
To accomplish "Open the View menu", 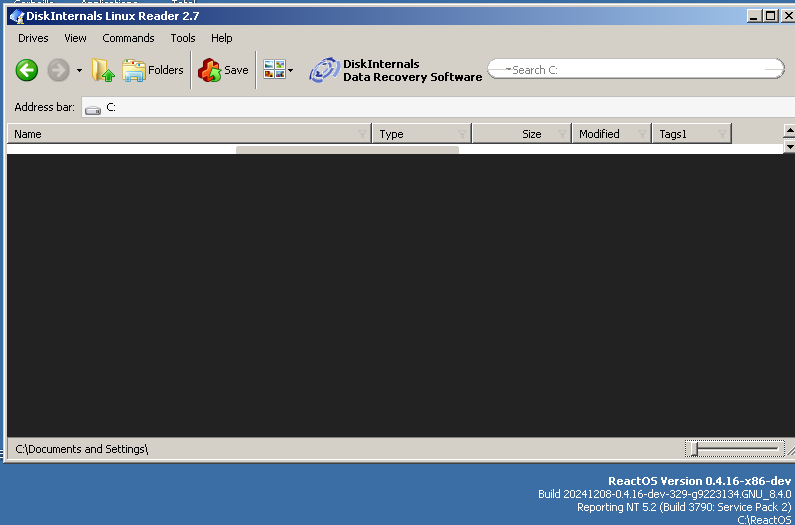I will click(x=75, y=39).
